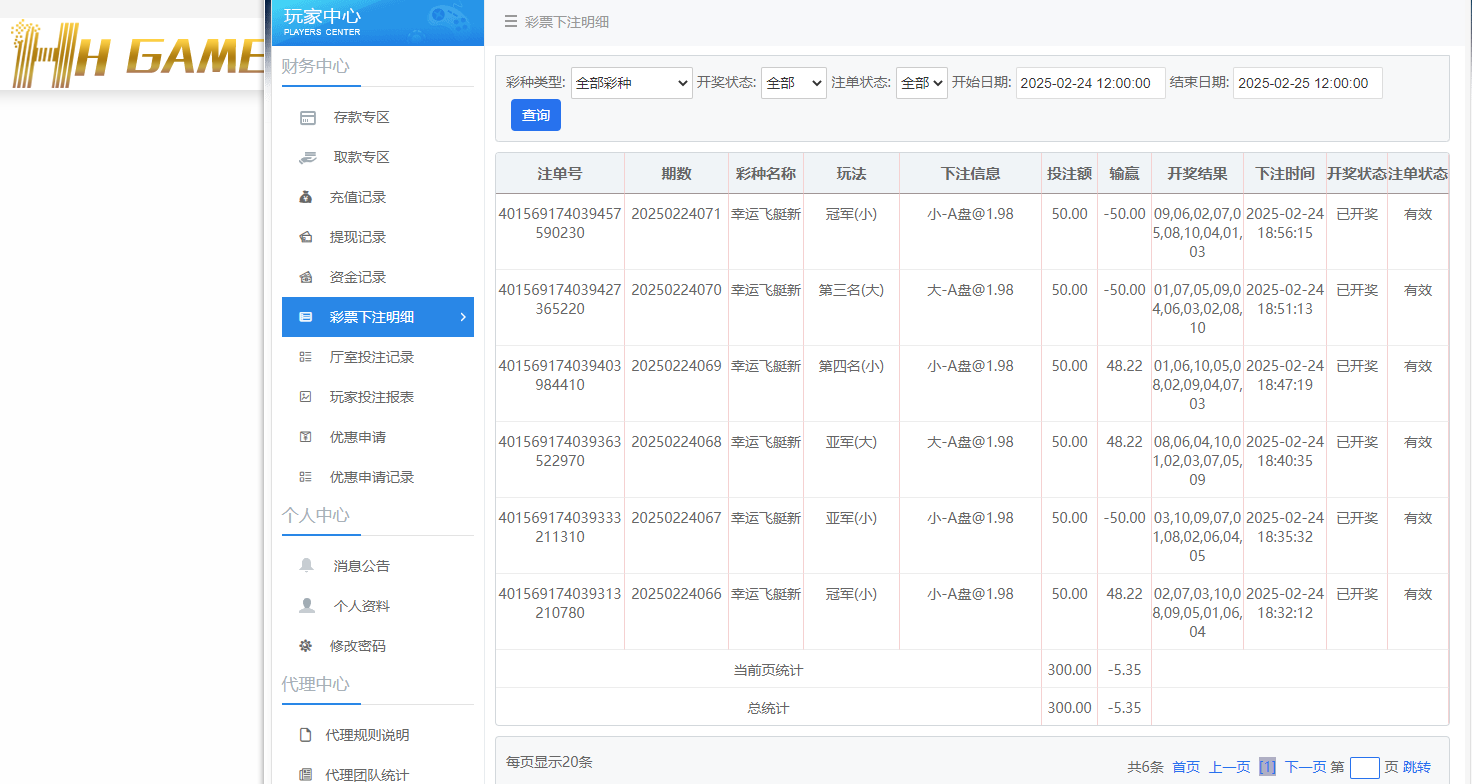The width and height of the screenshot is (1473, 784).
Task: Click the 开始日期 date input
Action: coord(1090,83)
